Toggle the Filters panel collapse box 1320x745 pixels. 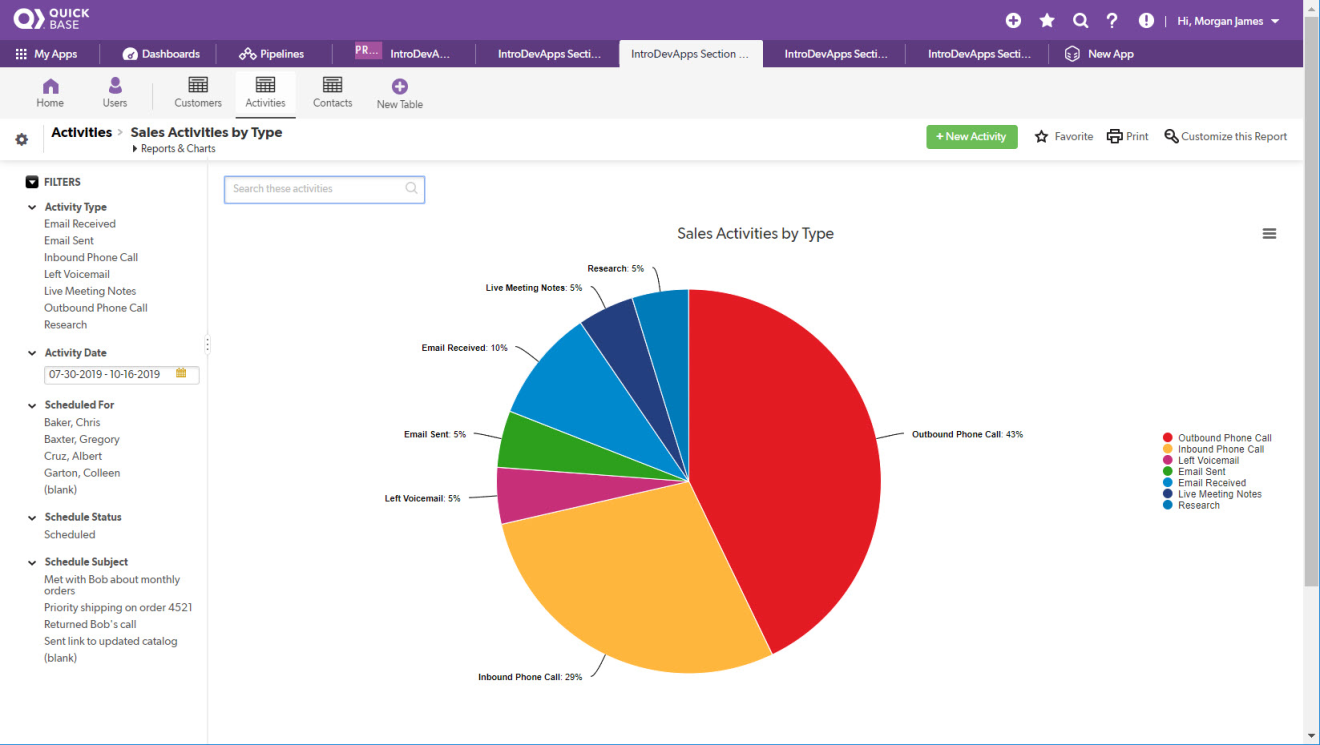32,182
